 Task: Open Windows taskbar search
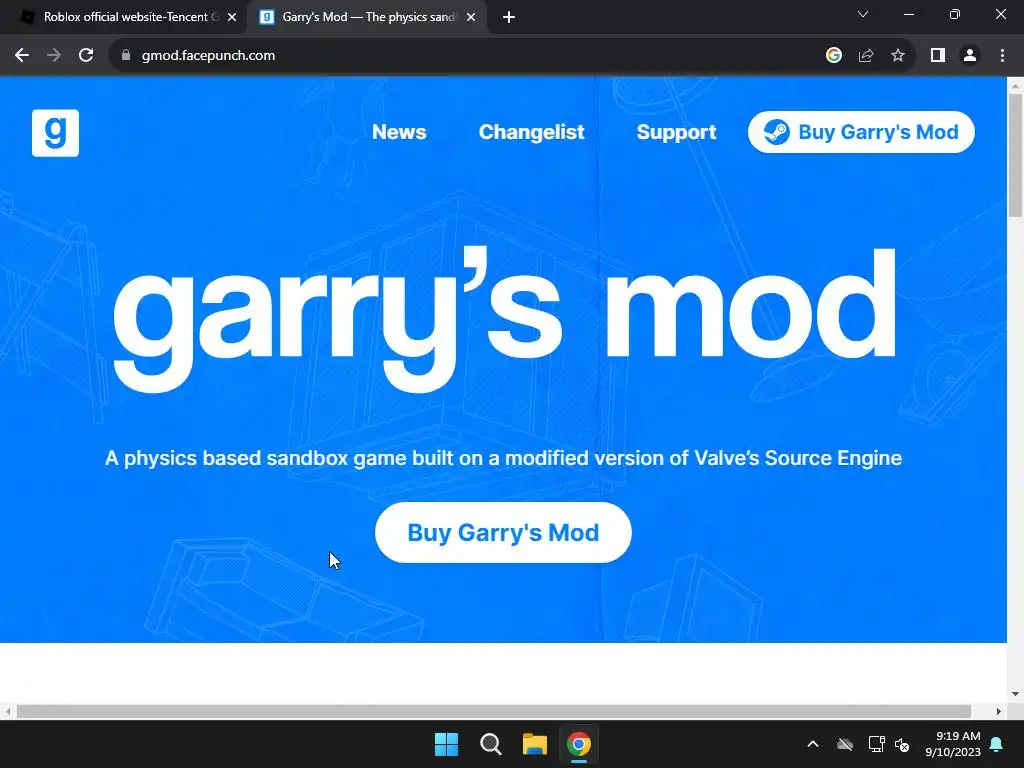click(x=490, y=744)
